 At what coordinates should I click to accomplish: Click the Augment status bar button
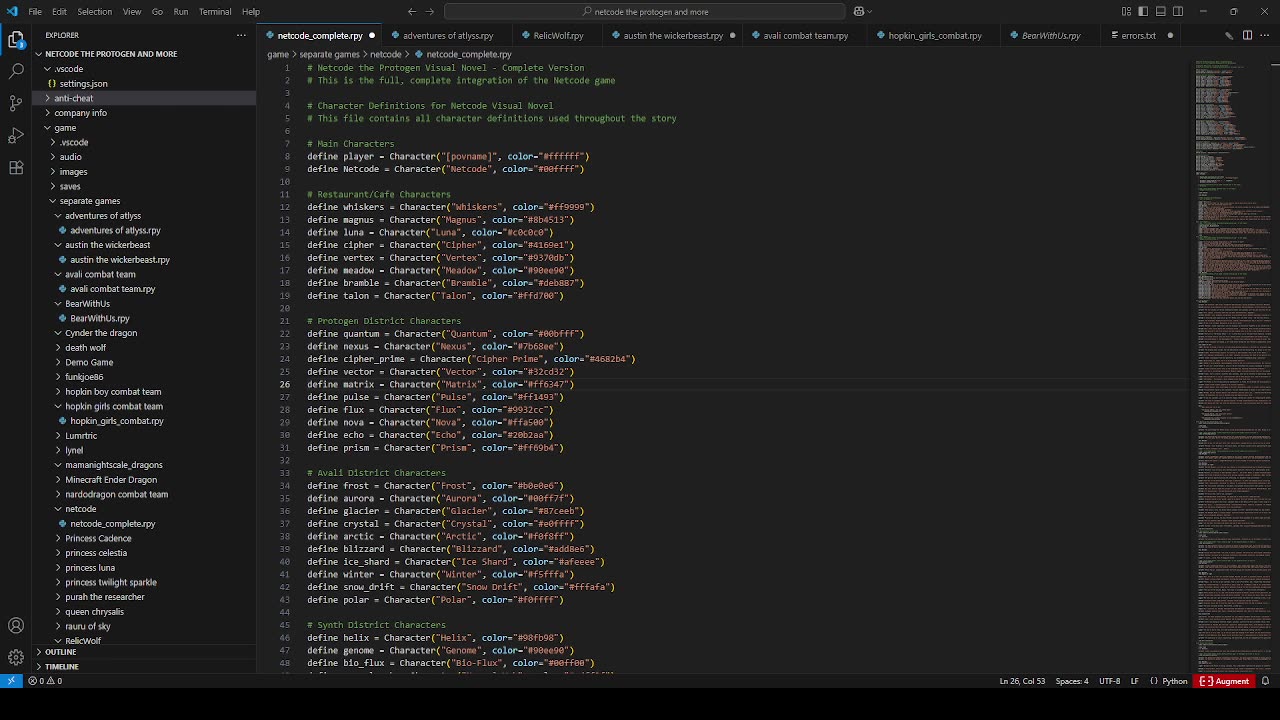pos(1224,681)
